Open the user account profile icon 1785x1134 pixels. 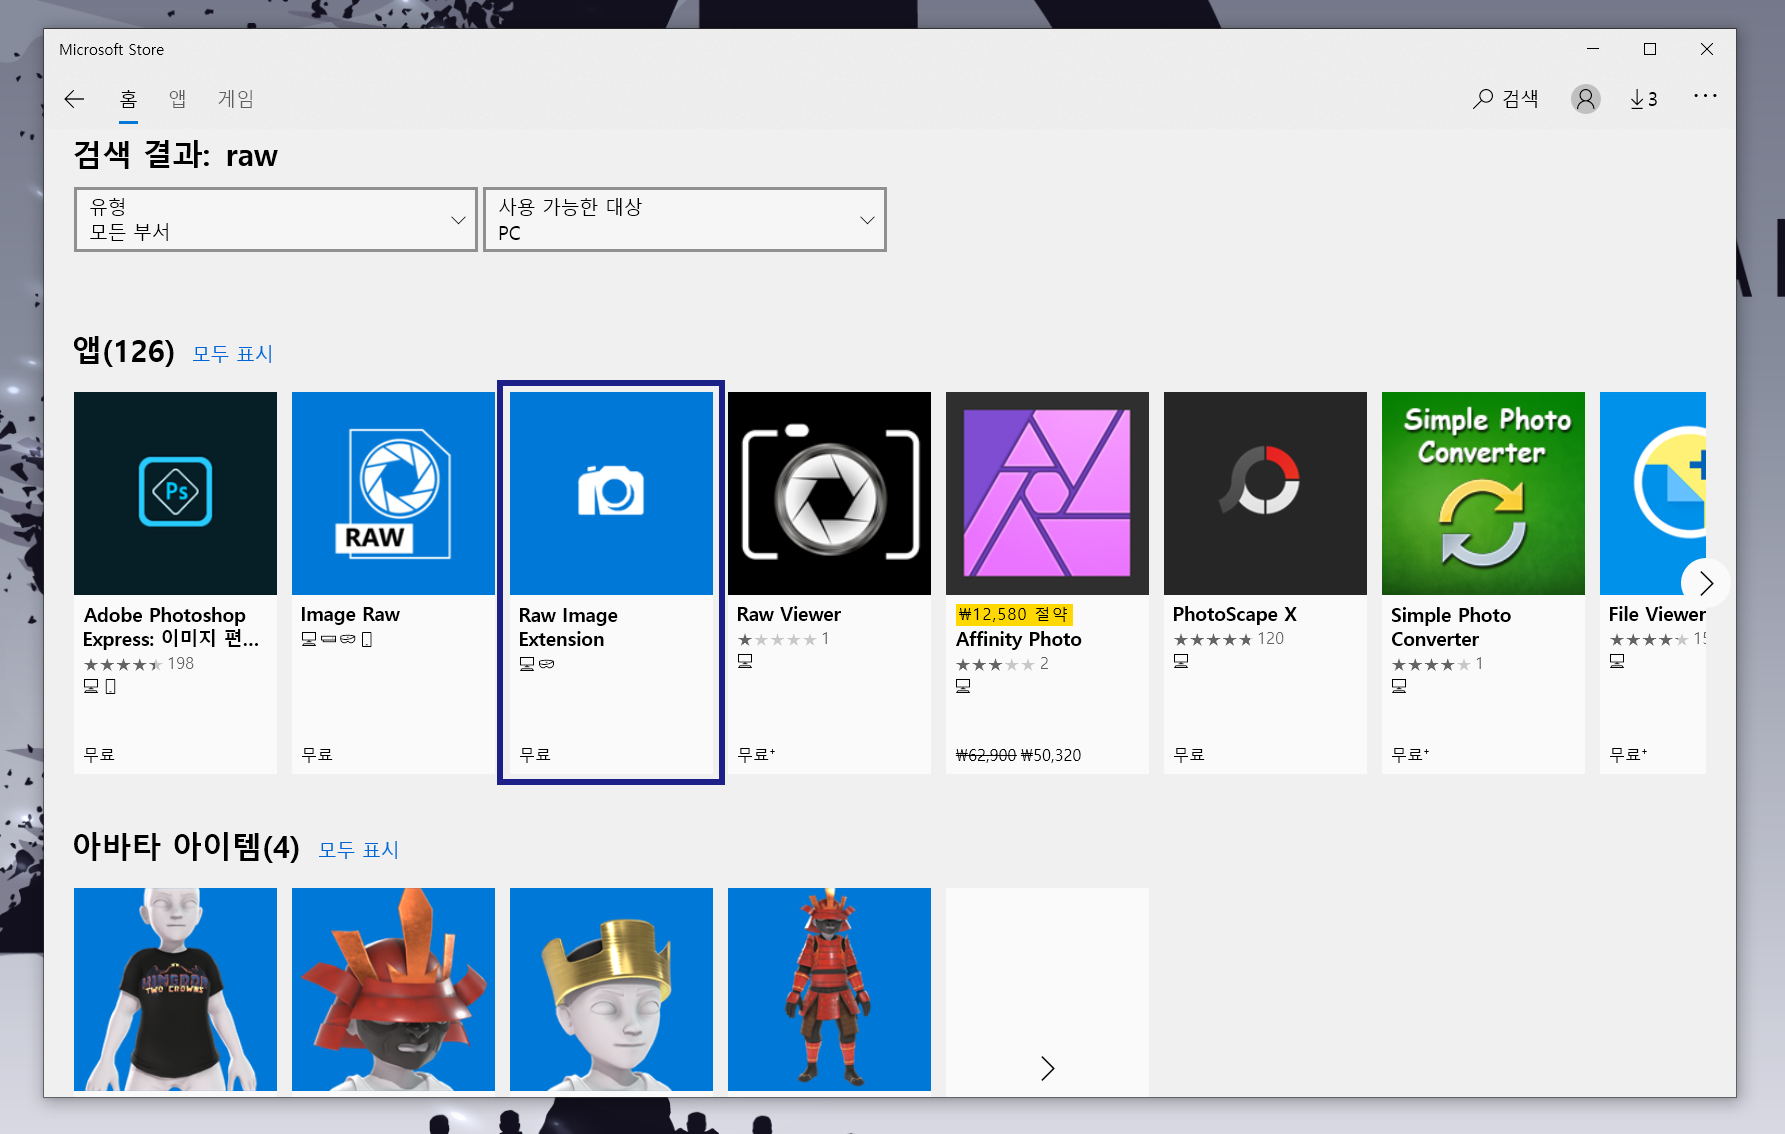(1586, 99)
